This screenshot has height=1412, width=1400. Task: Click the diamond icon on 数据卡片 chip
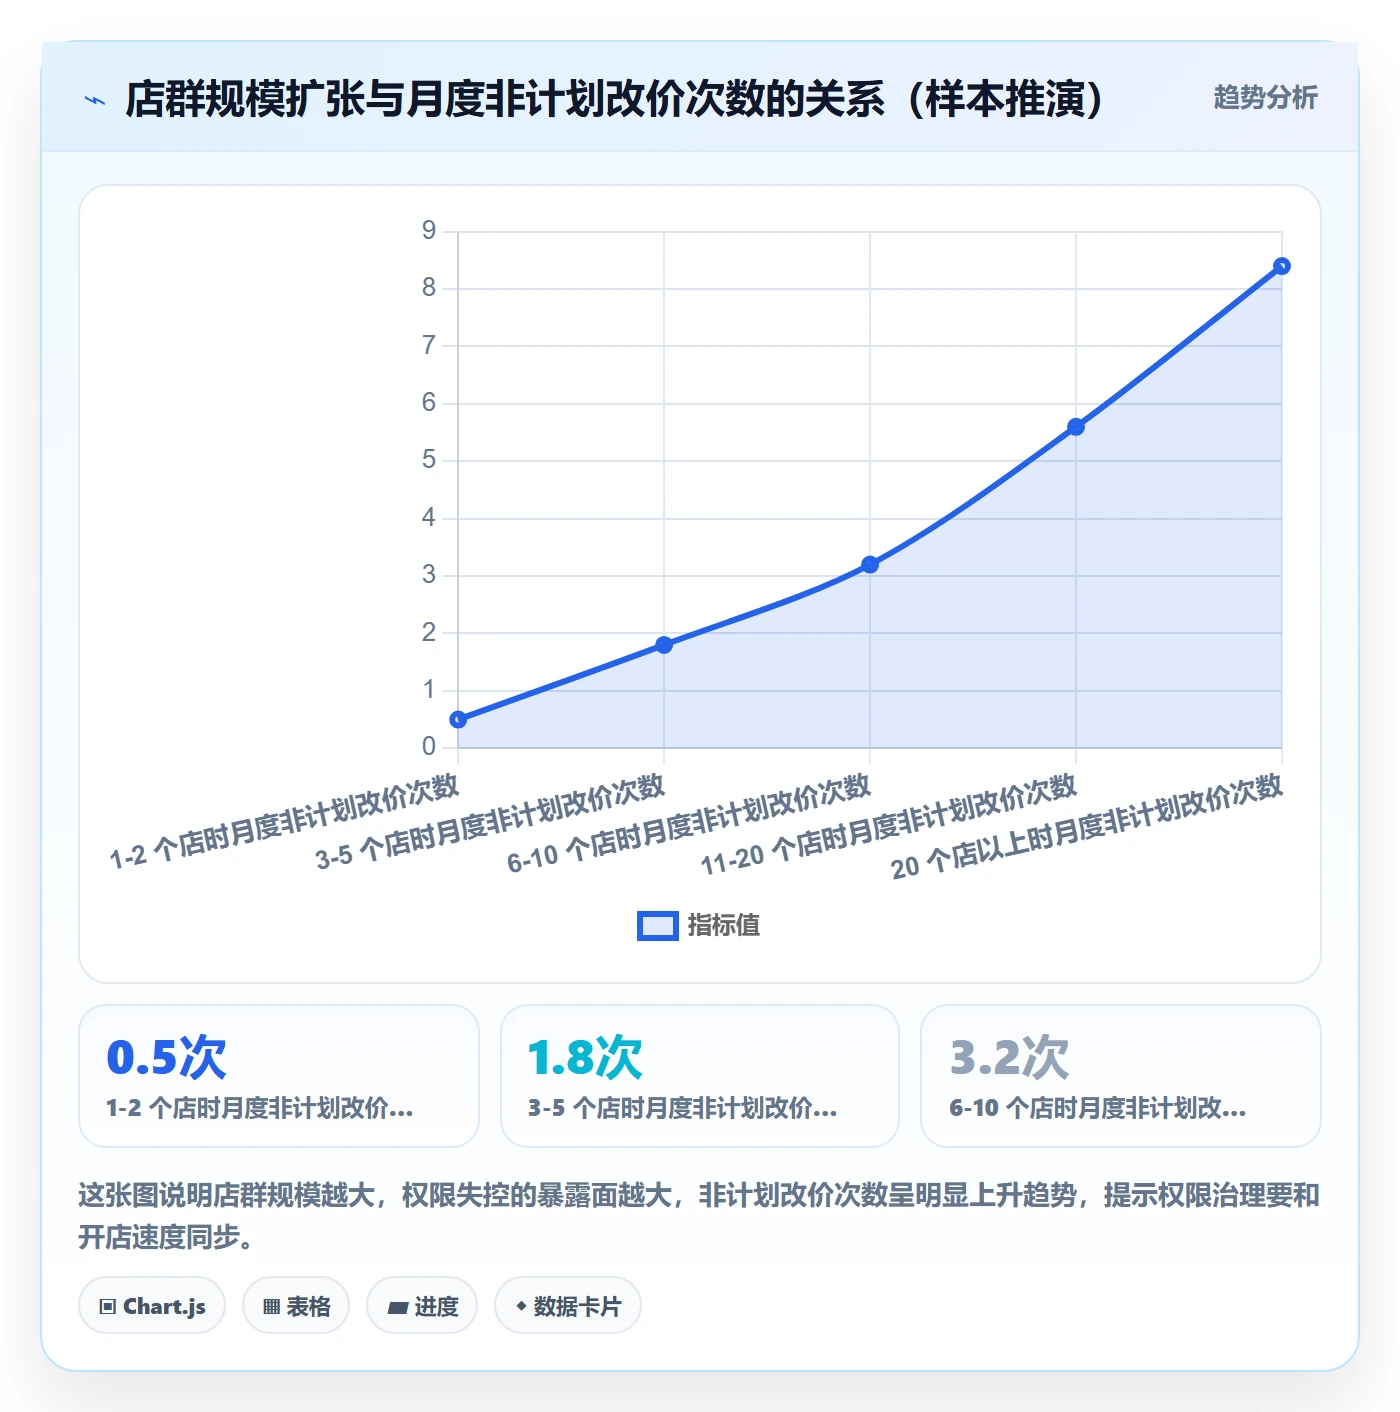(x=521, y=1306)
